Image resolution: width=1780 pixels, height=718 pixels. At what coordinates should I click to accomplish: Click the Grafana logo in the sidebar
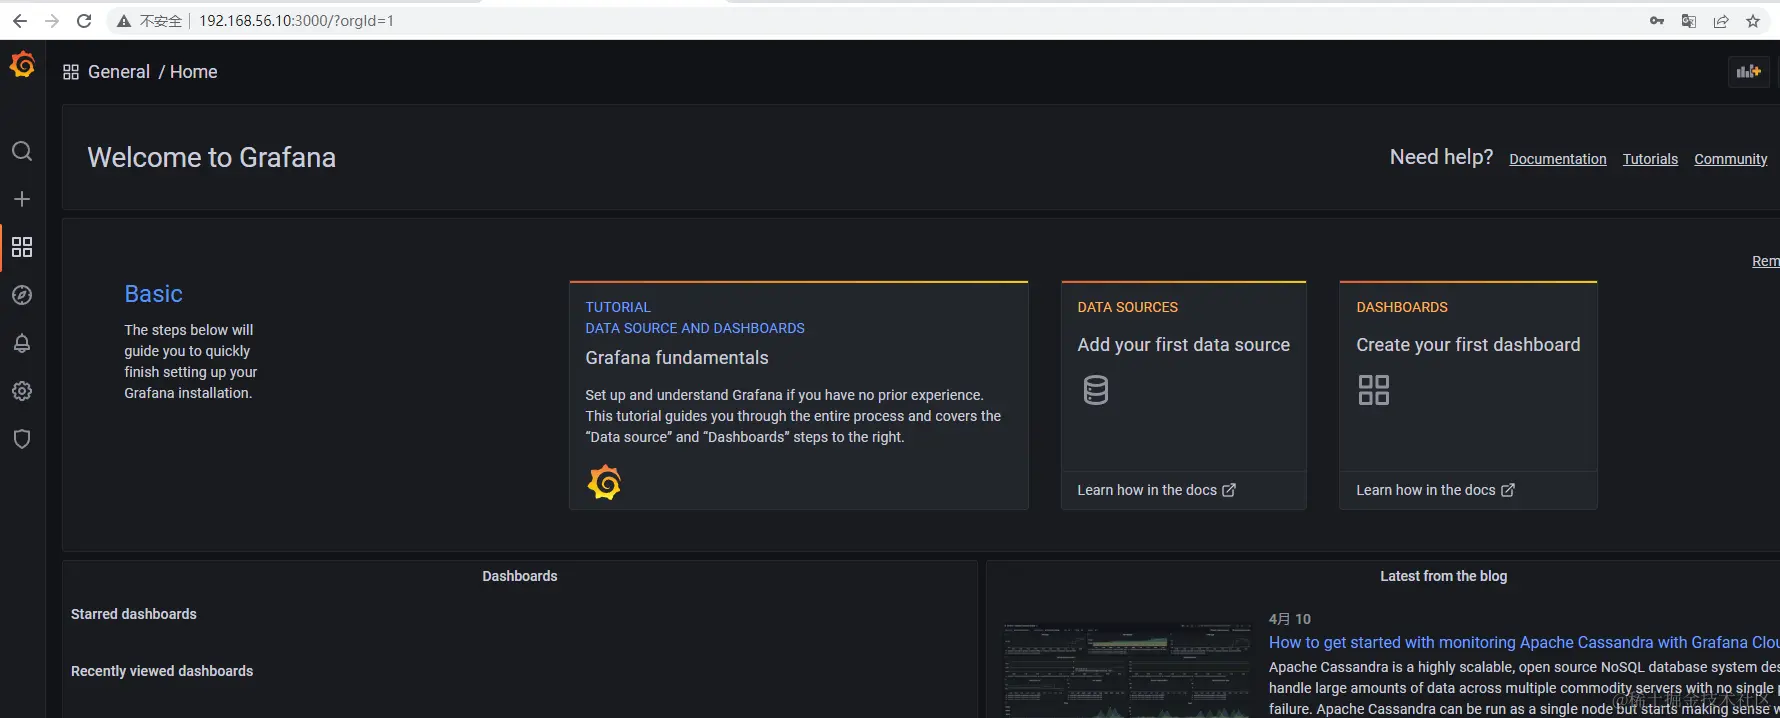point(22,65)
